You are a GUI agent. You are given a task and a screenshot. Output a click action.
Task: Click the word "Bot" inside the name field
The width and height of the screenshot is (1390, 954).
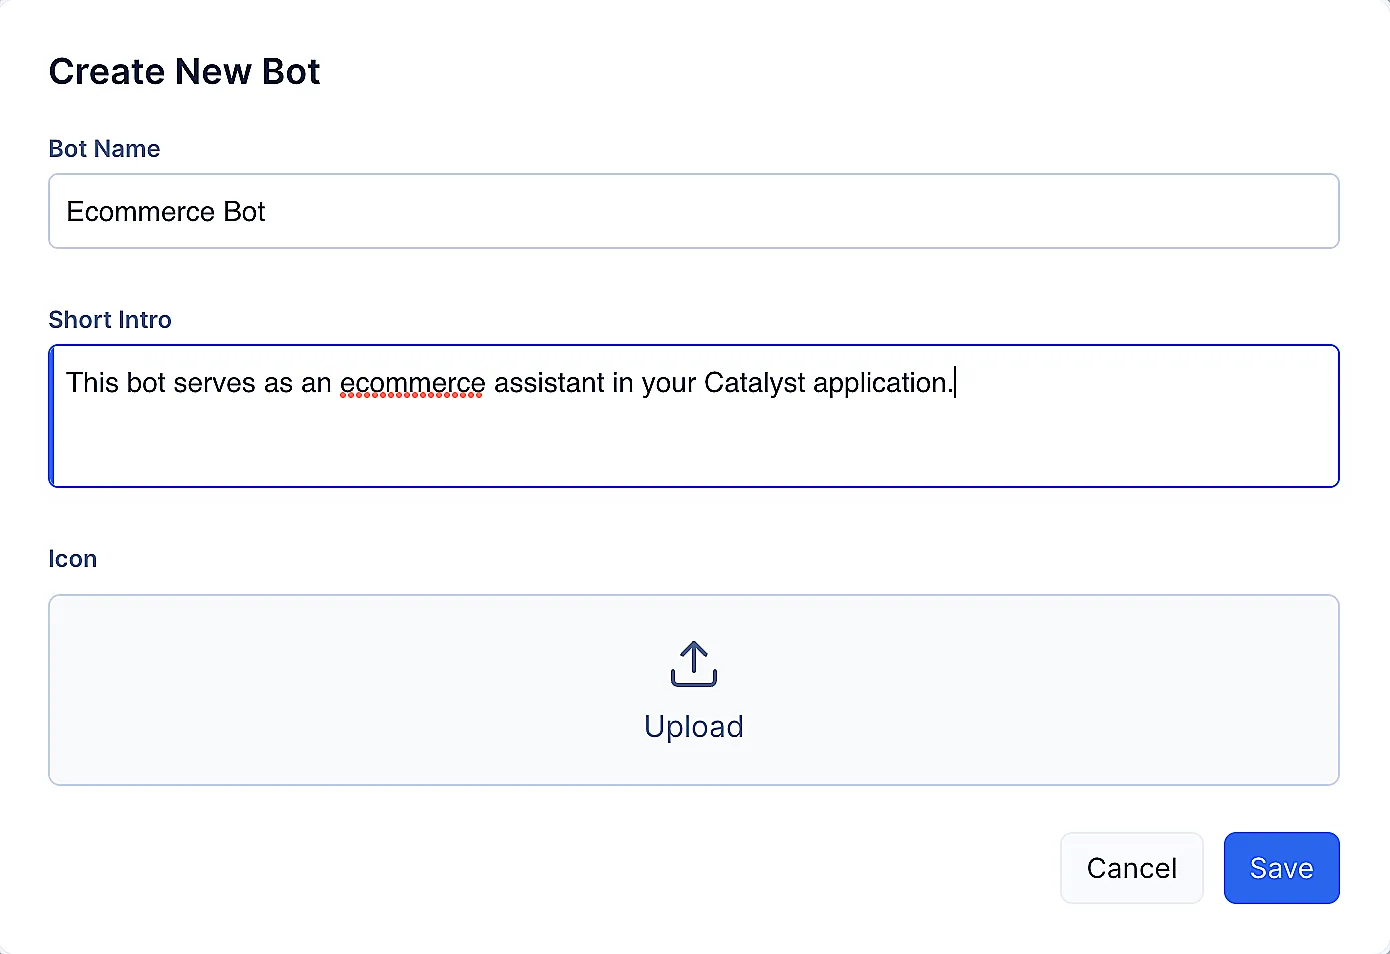pyautogui.click(x=244, y=212)
